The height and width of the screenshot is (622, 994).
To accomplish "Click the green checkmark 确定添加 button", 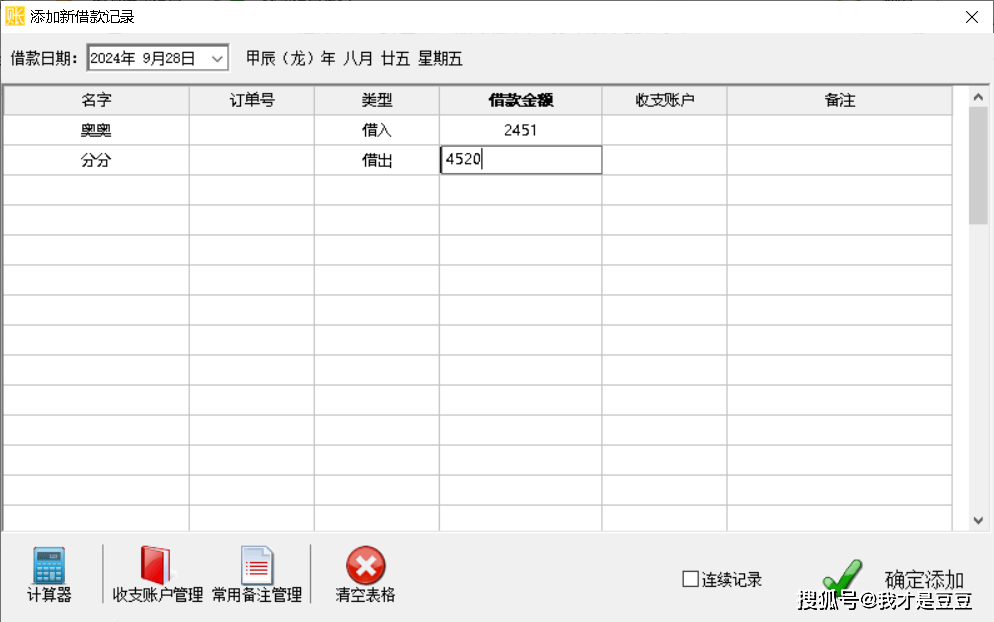I will 893,578.
